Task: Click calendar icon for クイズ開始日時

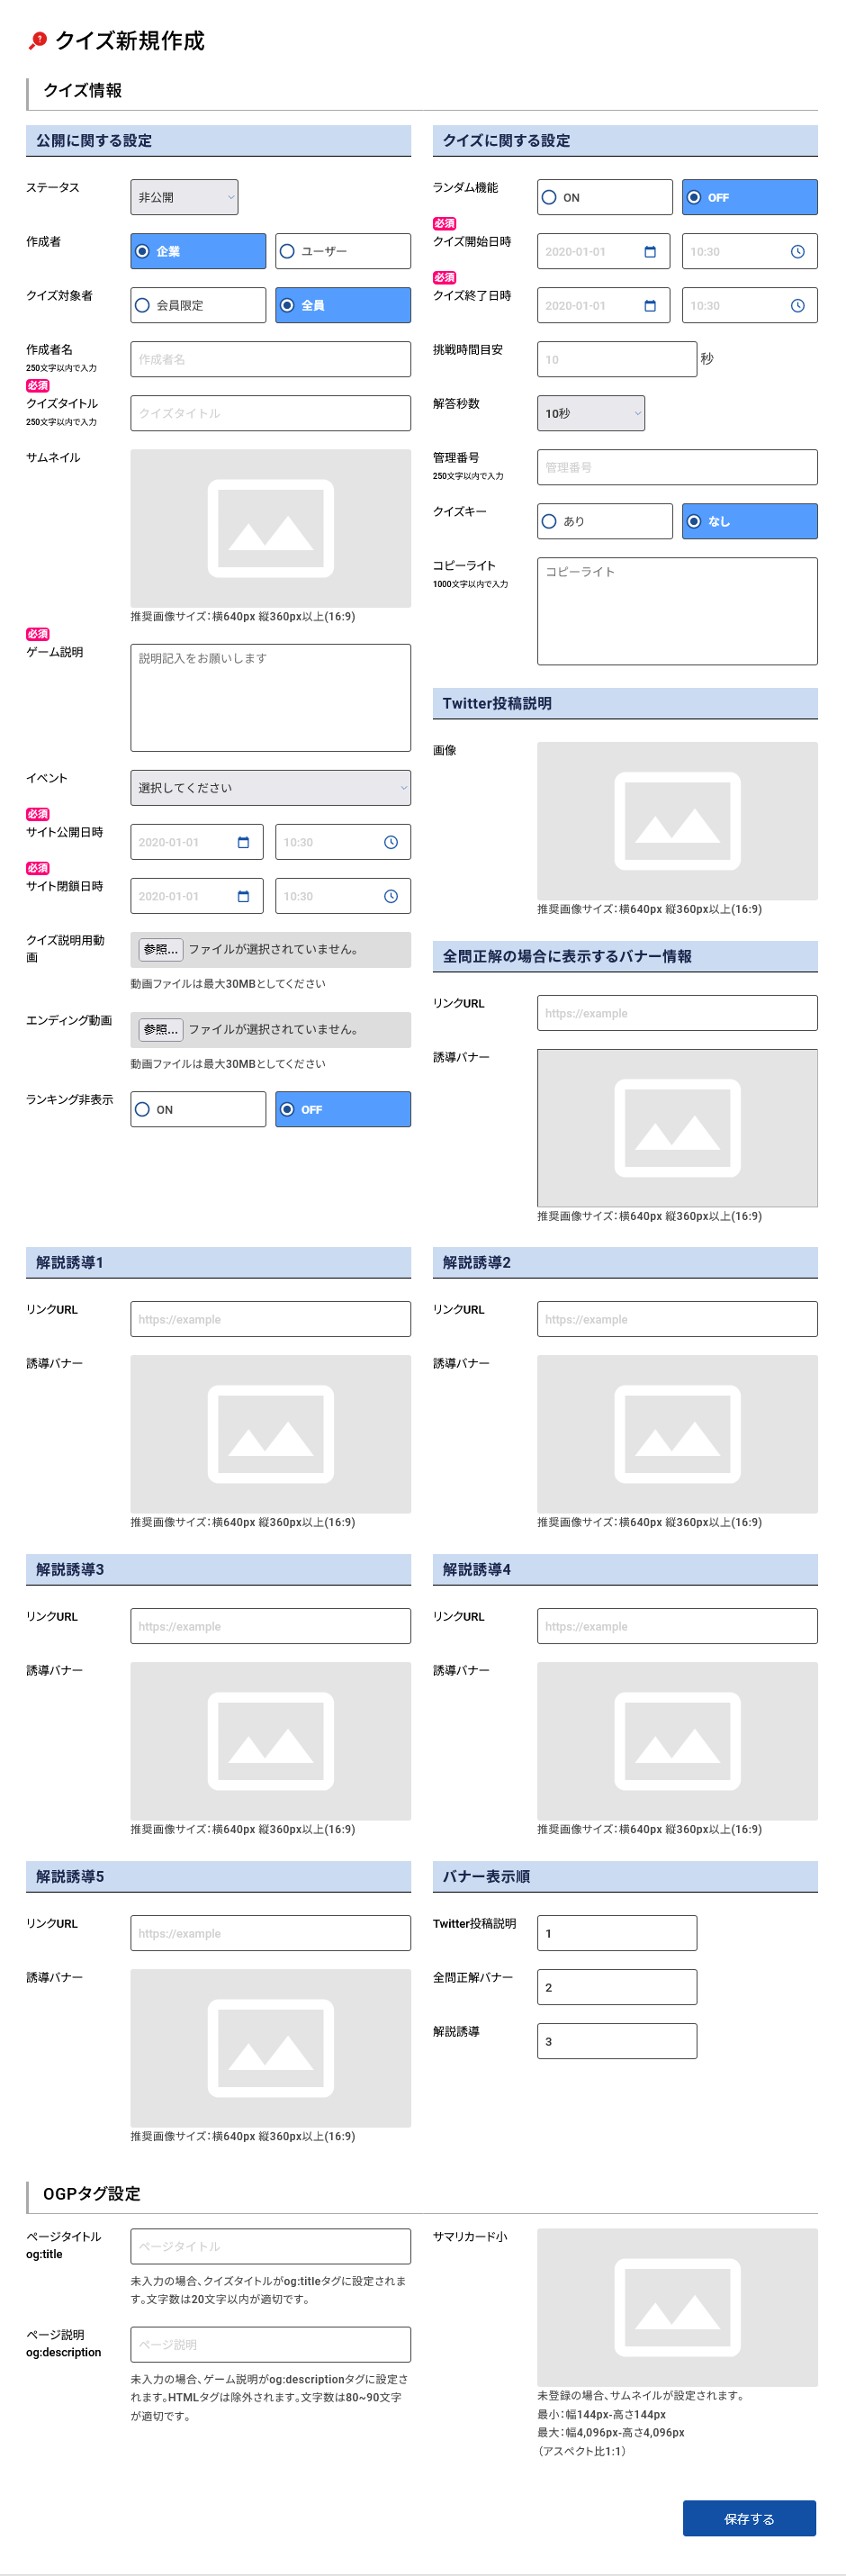Action: (x=650, y=252)
